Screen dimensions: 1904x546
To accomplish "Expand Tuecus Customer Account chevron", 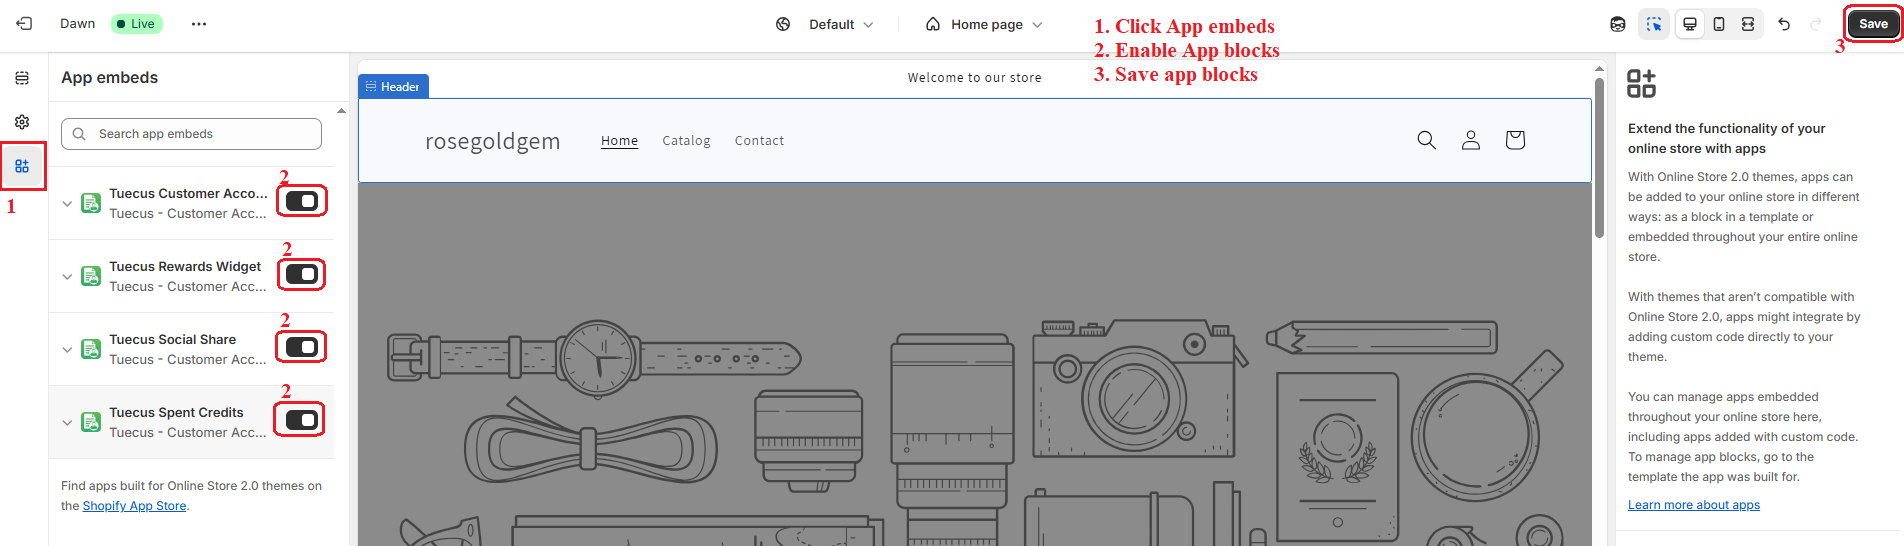I will [x=67, y=203].
